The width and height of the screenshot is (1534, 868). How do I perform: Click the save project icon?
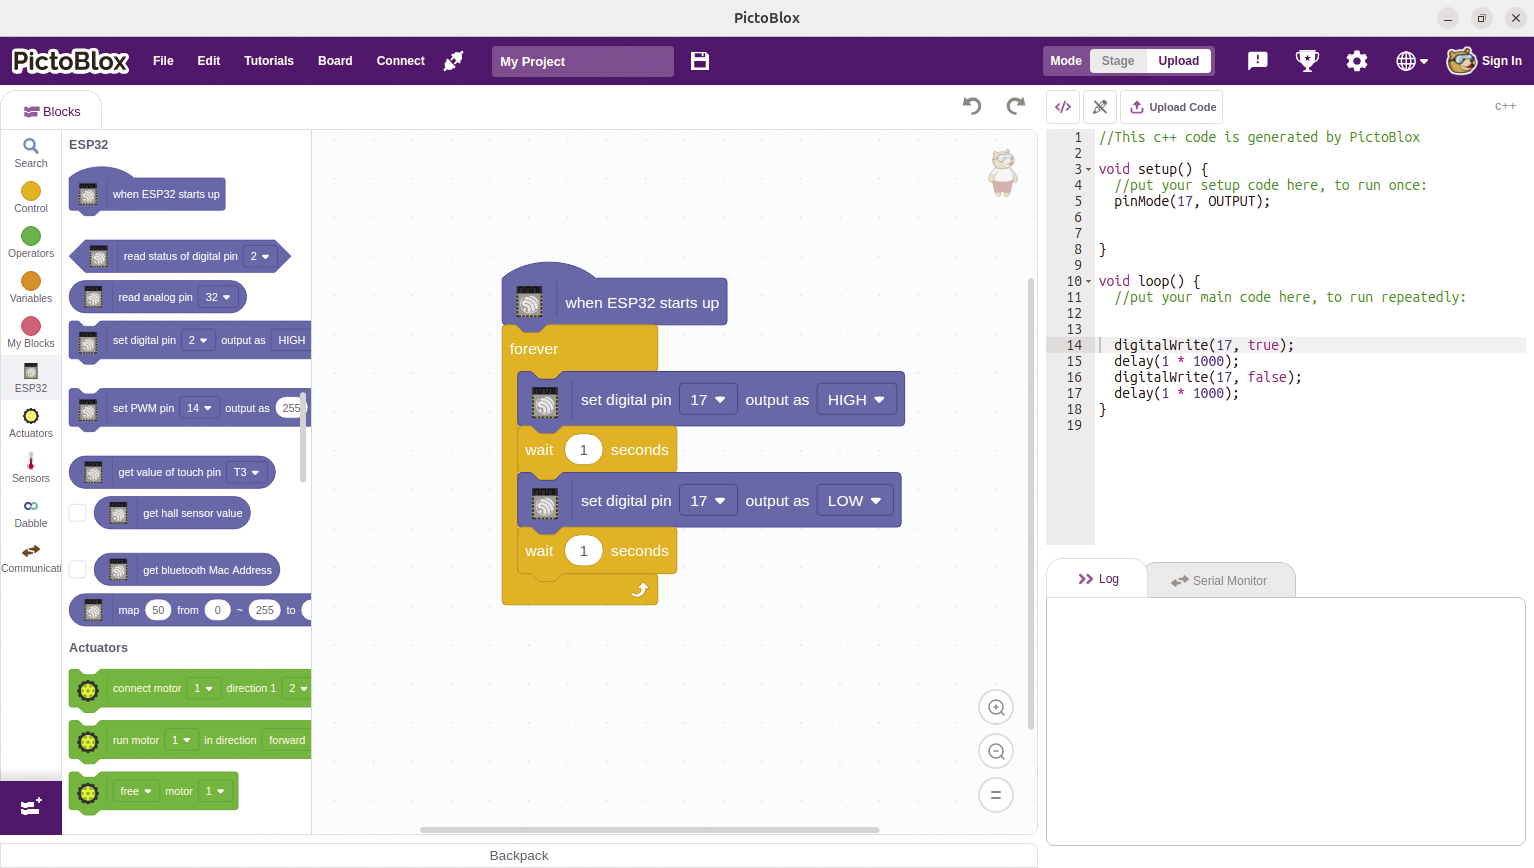pyautogui.click(x=700, y=61)
